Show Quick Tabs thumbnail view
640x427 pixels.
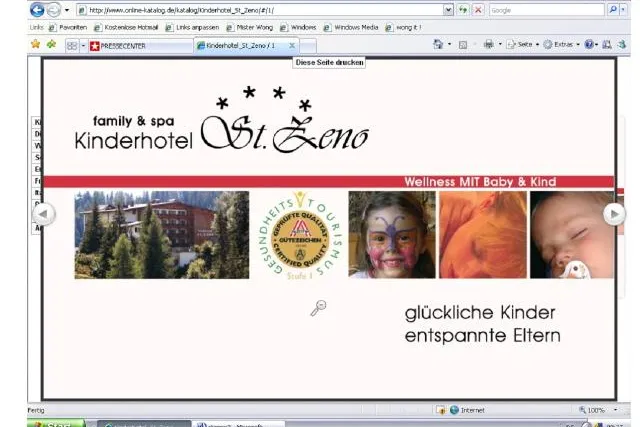pos(72,46)
